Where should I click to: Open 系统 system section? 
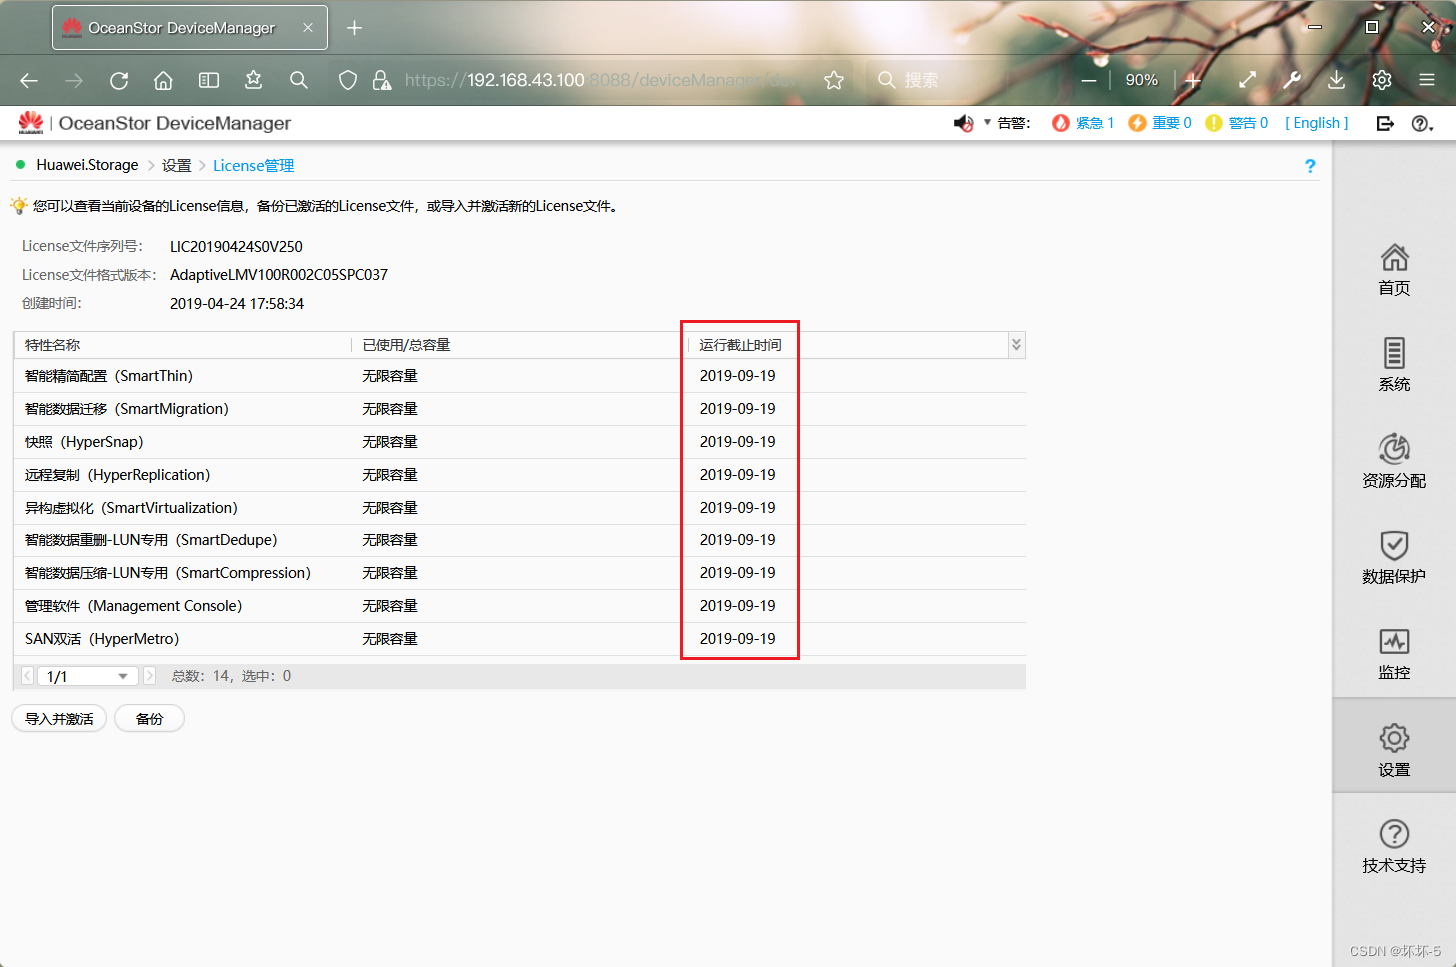click(x=1394, y=365)
